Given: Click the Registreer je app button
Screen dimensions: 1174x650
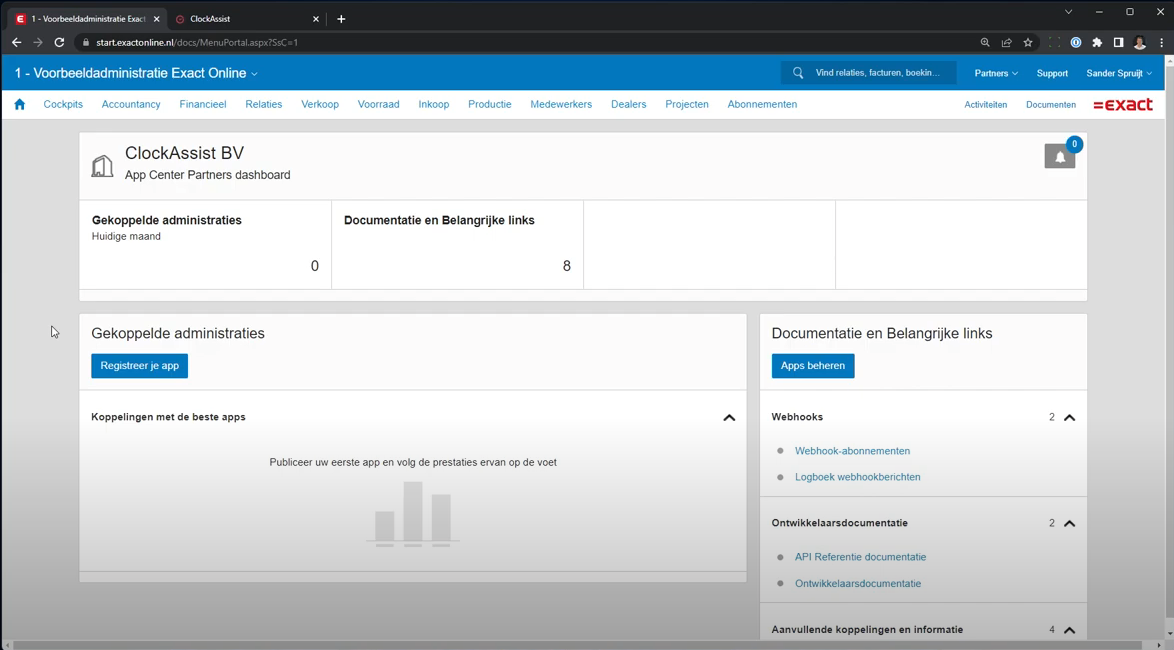Looking at the screenshot, I should pos(139,366).
